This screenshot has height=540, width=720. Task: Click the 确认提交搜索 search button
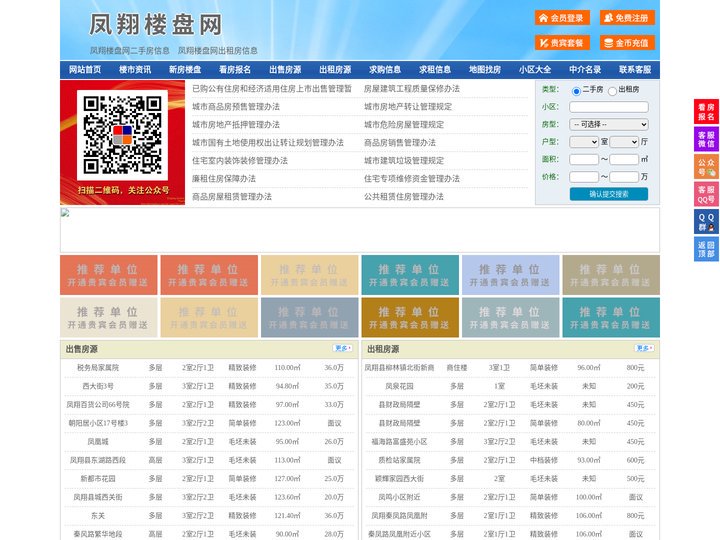click(609, 194)
